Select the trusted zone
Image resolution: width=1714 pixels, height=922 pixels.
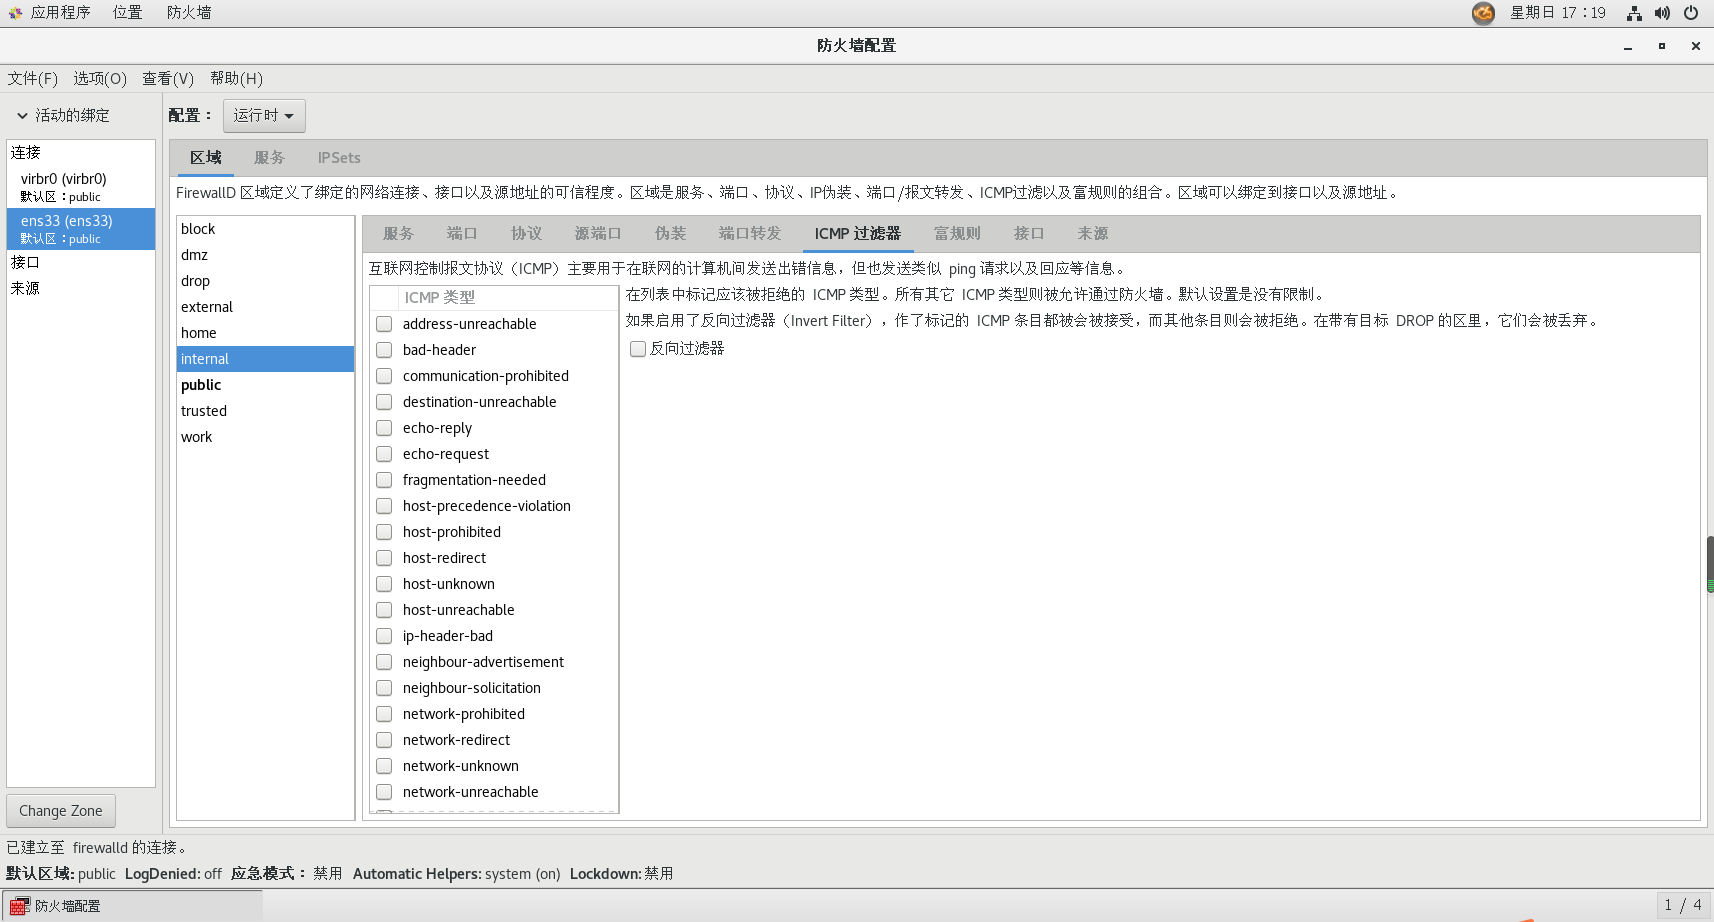point(265,411)
